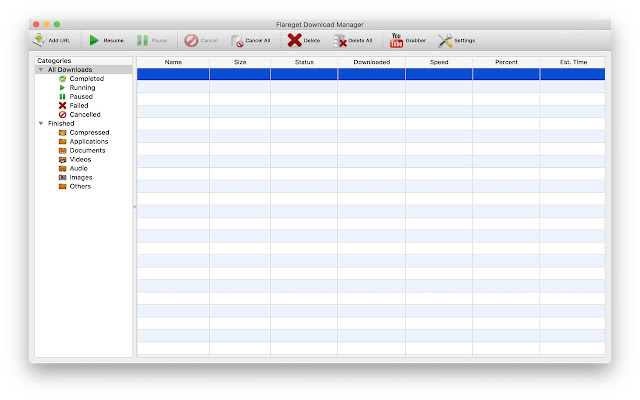Viewport: 640px width, 400px height.
Task: Sort by the Percent column header
Action: [x=506, y=62]
